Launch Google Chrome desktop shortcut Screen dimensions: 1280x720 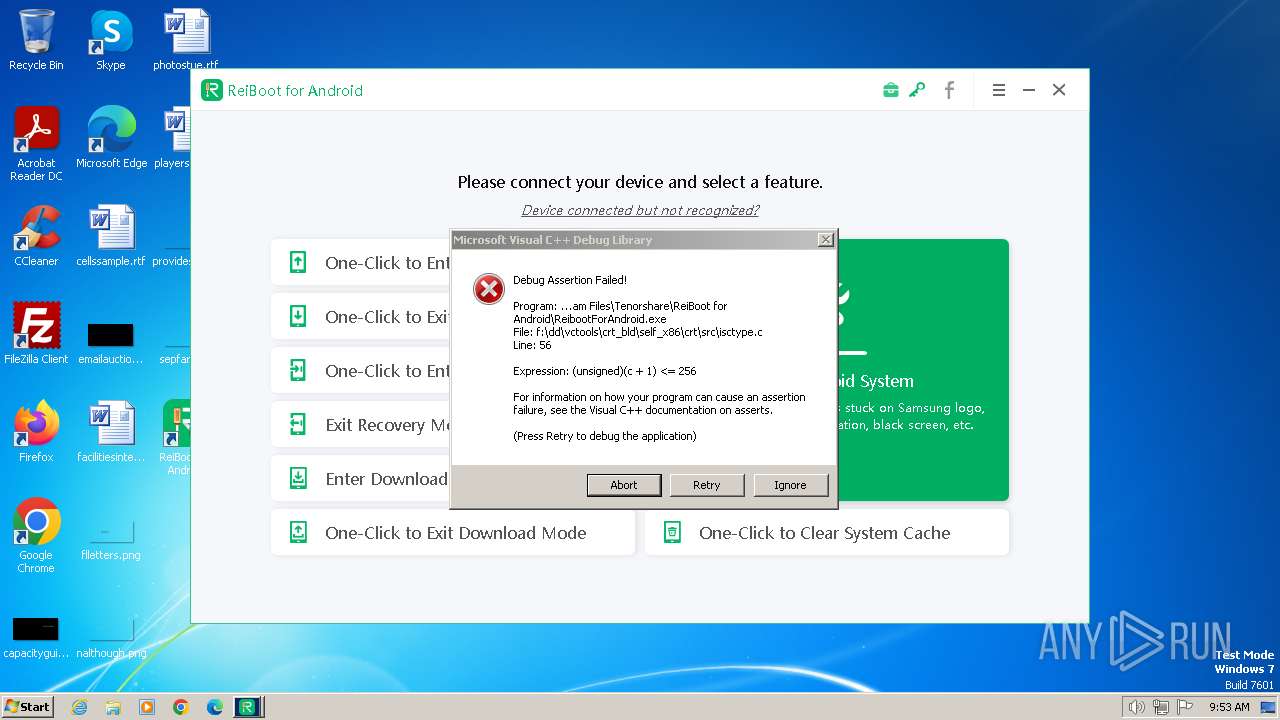click(36, 535)
